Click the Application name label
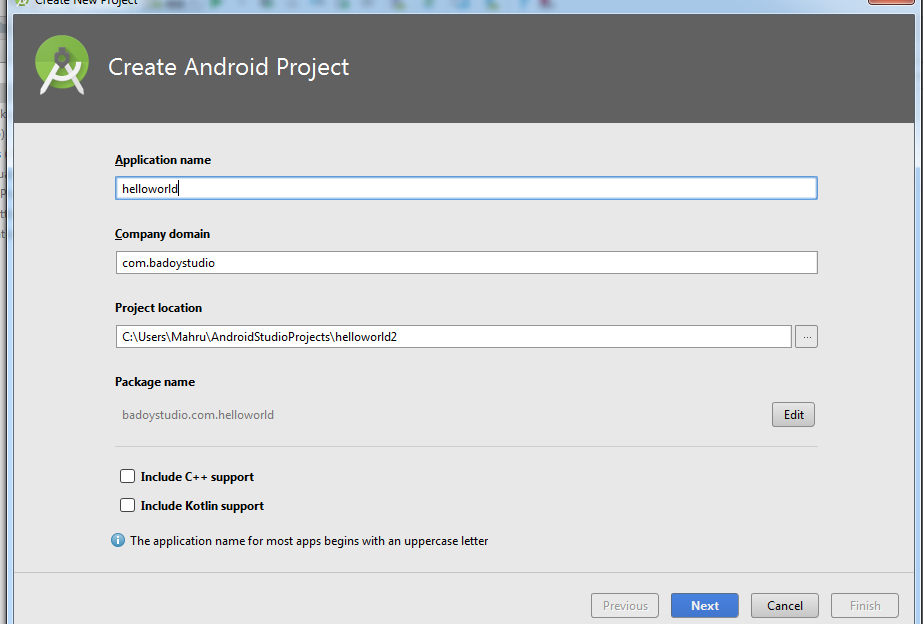 [x=163, y=160]
